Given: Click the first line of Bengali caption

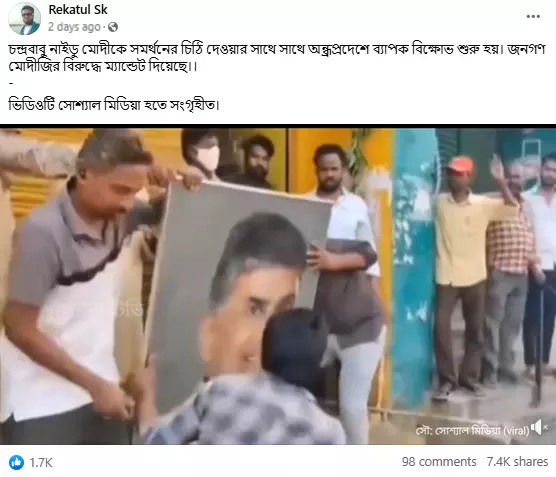Looking at the screenshot, I should click(277, 50).
